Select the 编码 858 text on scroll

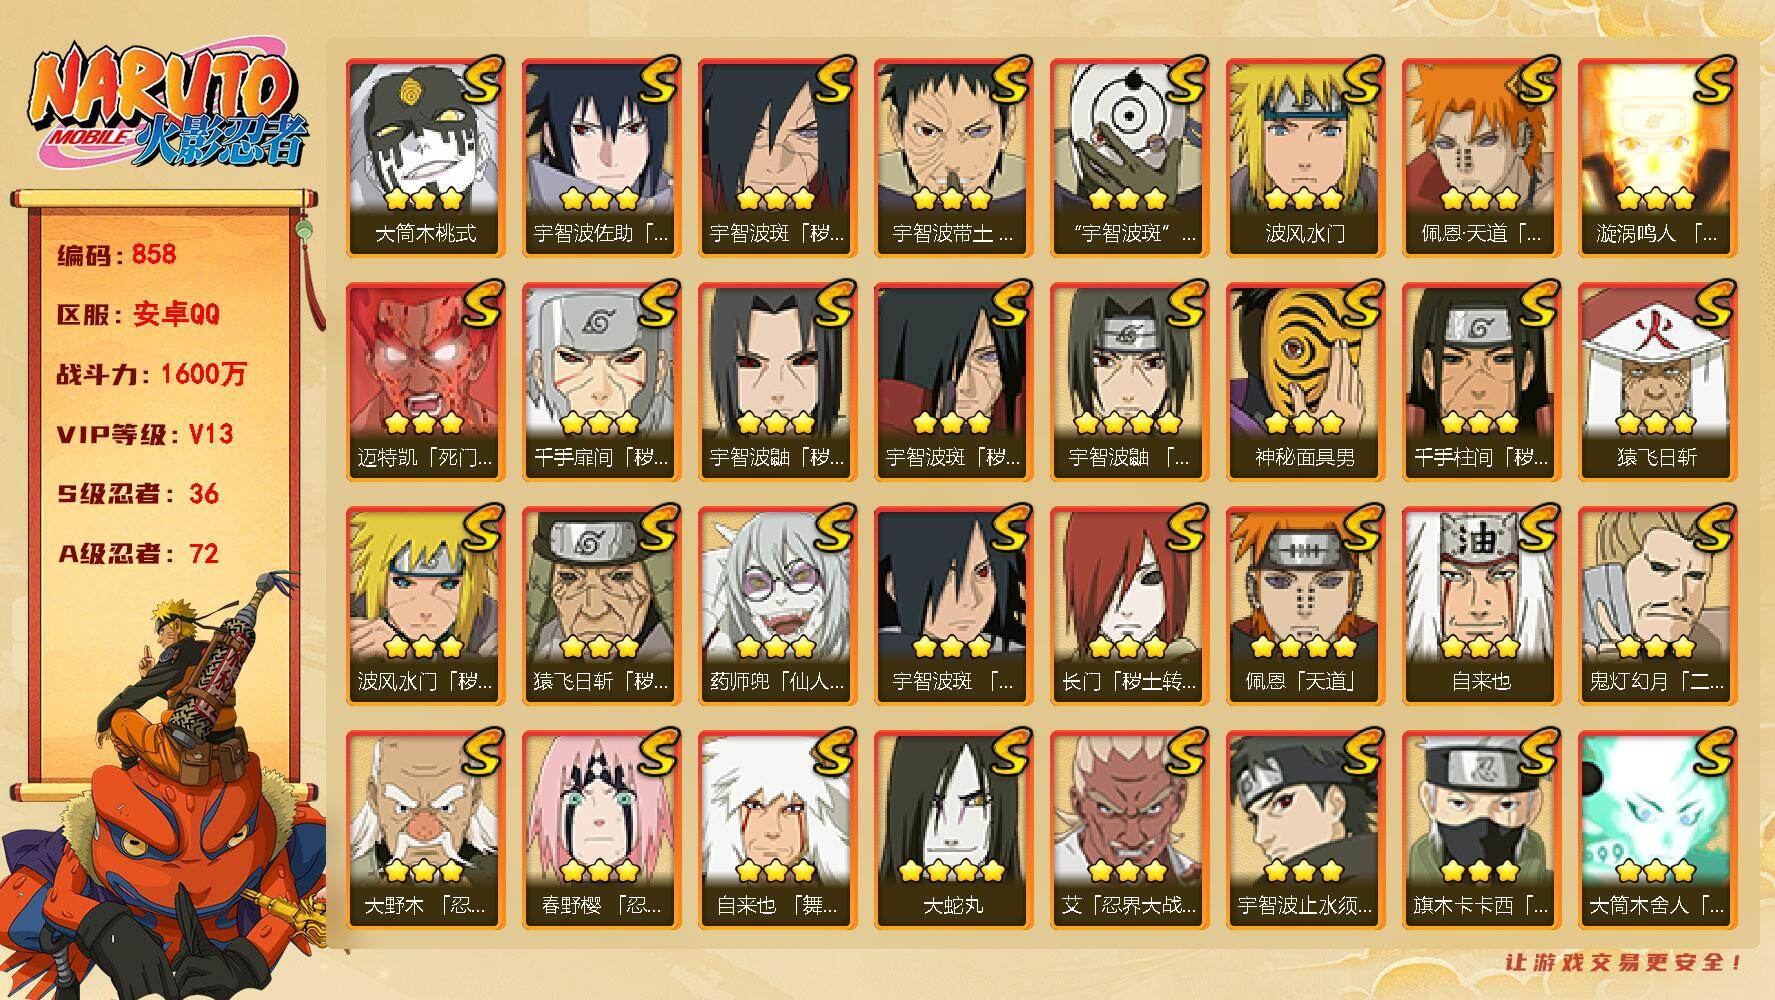(x=116, y=254)
